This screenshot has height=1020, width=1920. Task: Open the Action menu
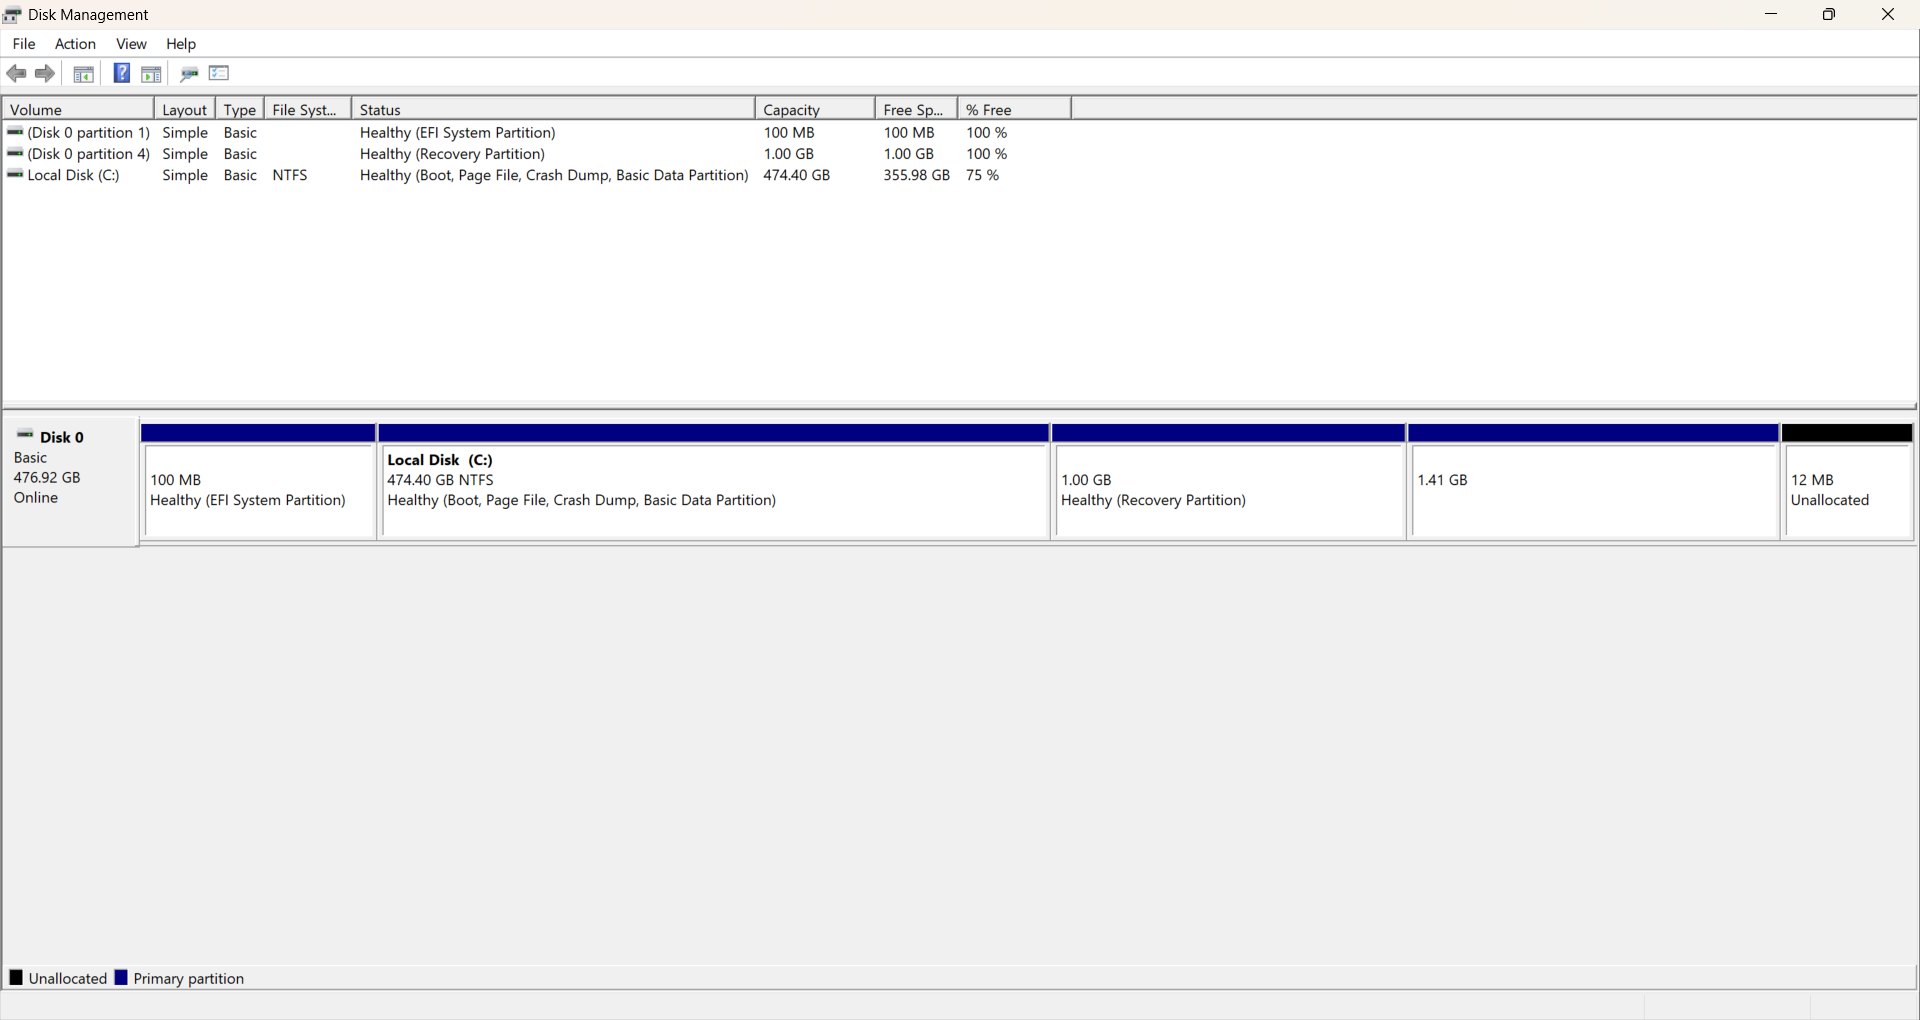(75, 44)
